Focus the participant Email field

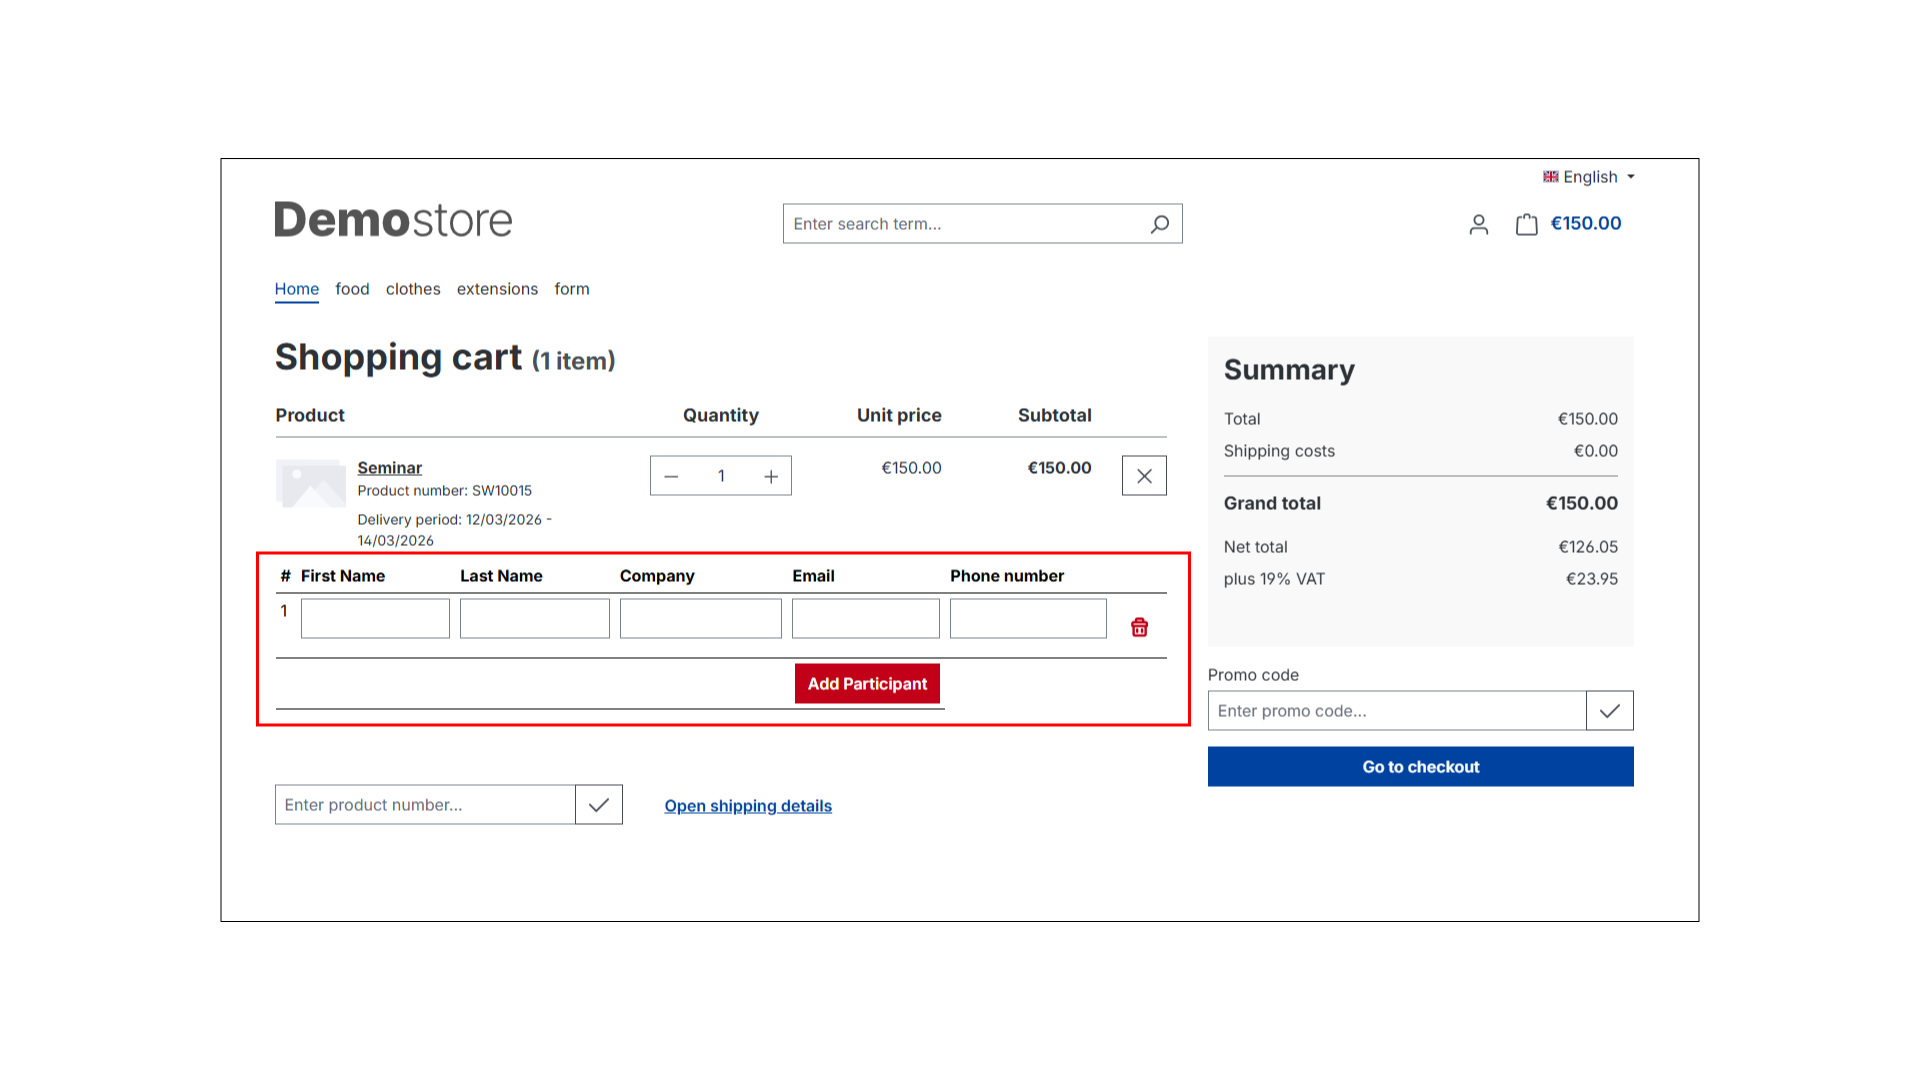point(865,619)
